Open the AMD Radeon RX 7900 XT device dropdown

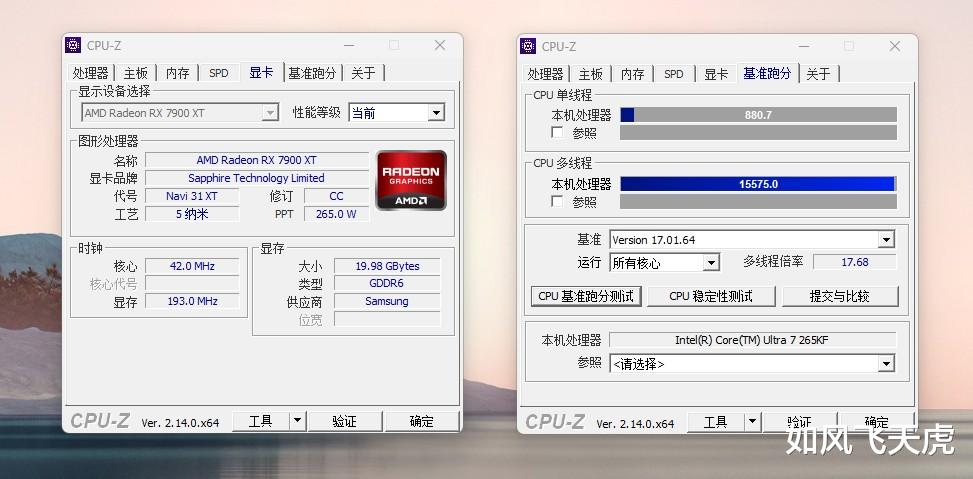coord(180,113)
